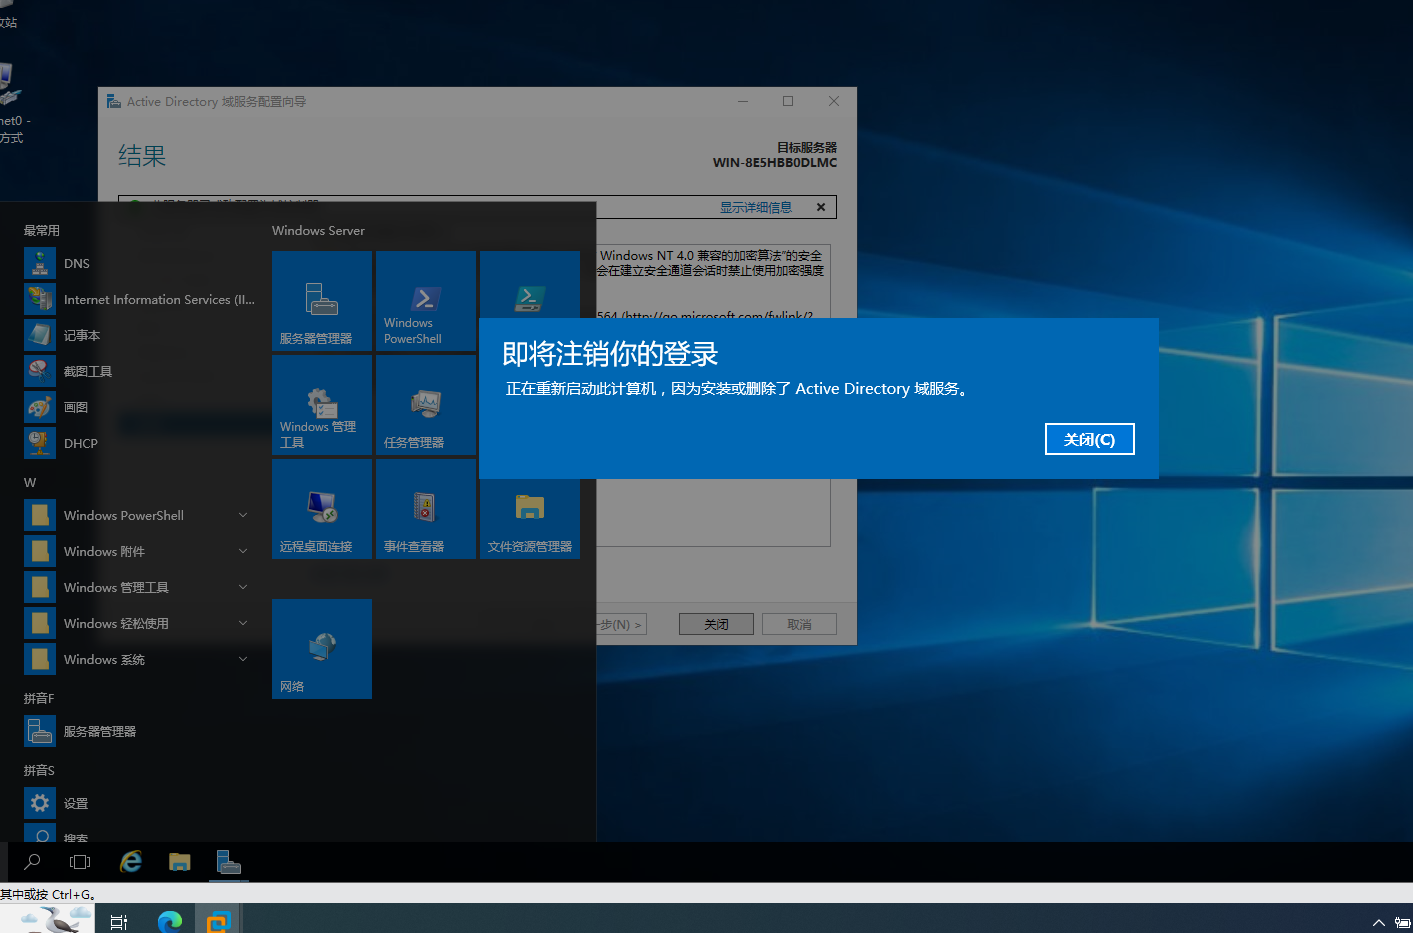The height and width of the screenshot is (933, 1413).
Task: Dismiss the wizard notification bar with X
Action: pyautogui.click(x=821, y=207)
